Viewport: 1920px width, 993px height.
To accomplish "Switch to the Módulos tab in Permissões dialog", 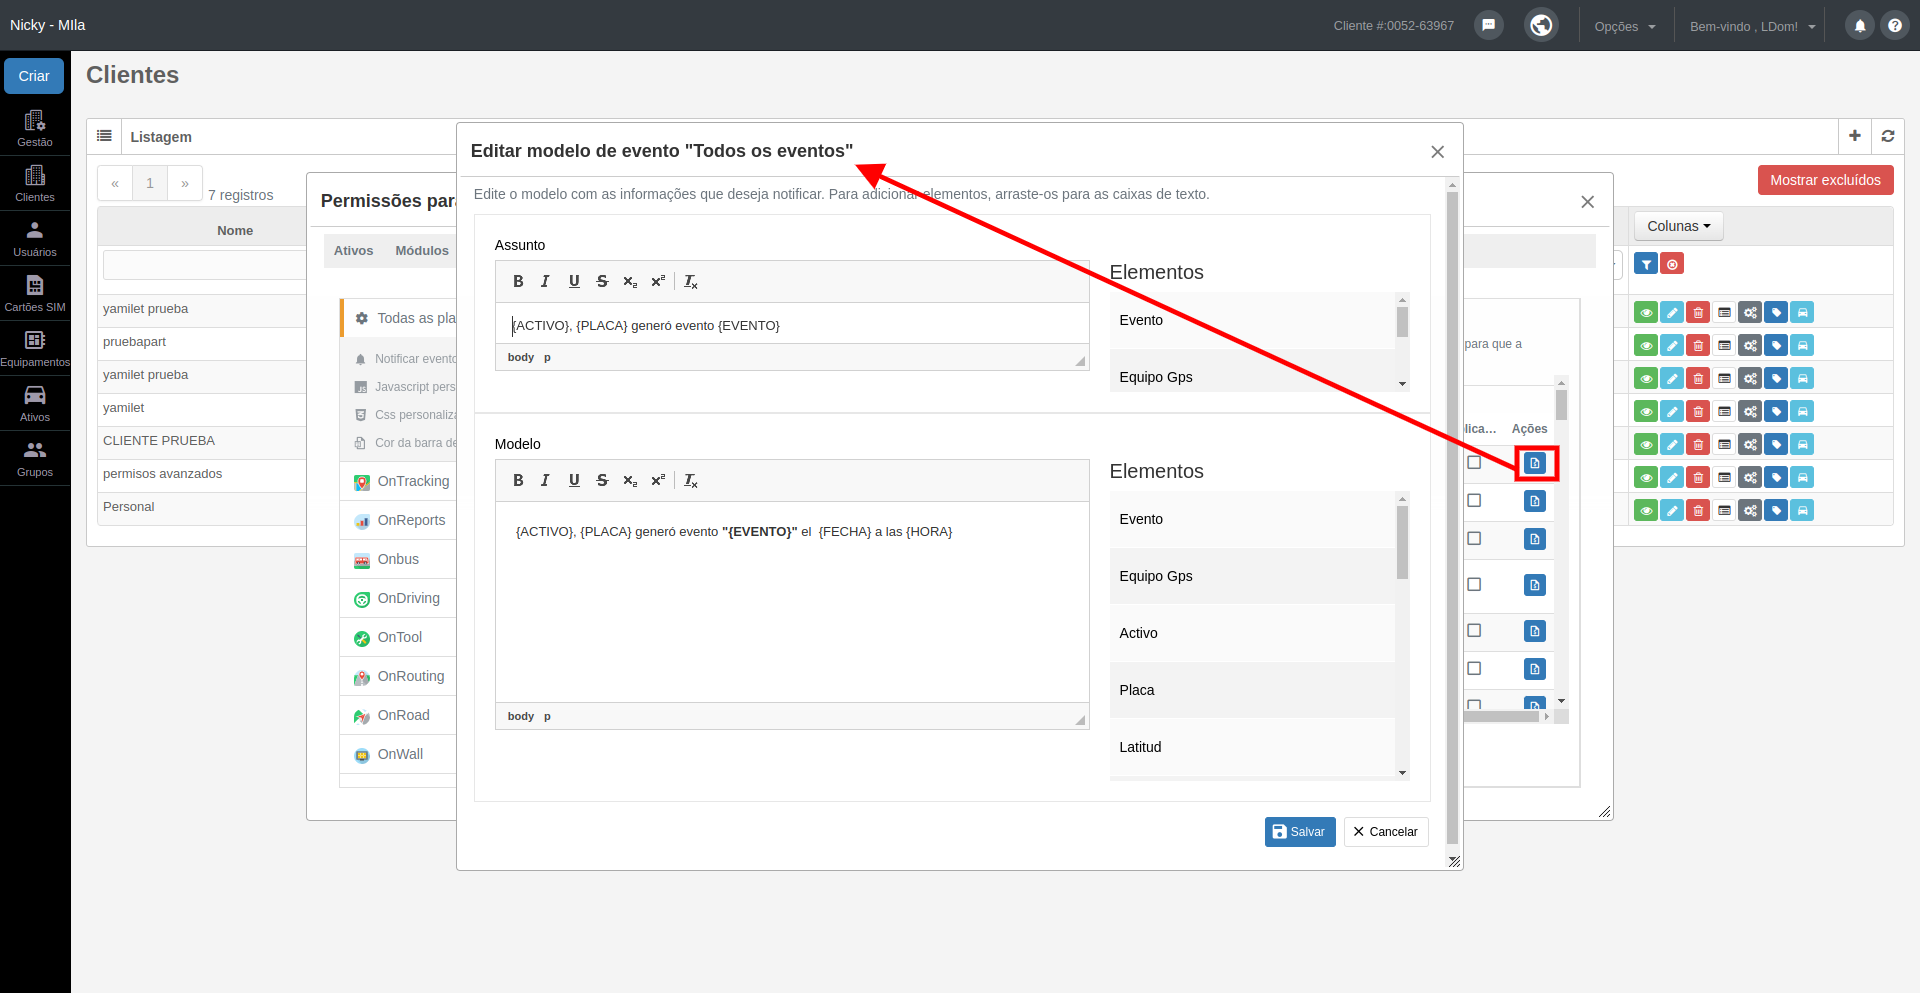I will pos(422,251).
